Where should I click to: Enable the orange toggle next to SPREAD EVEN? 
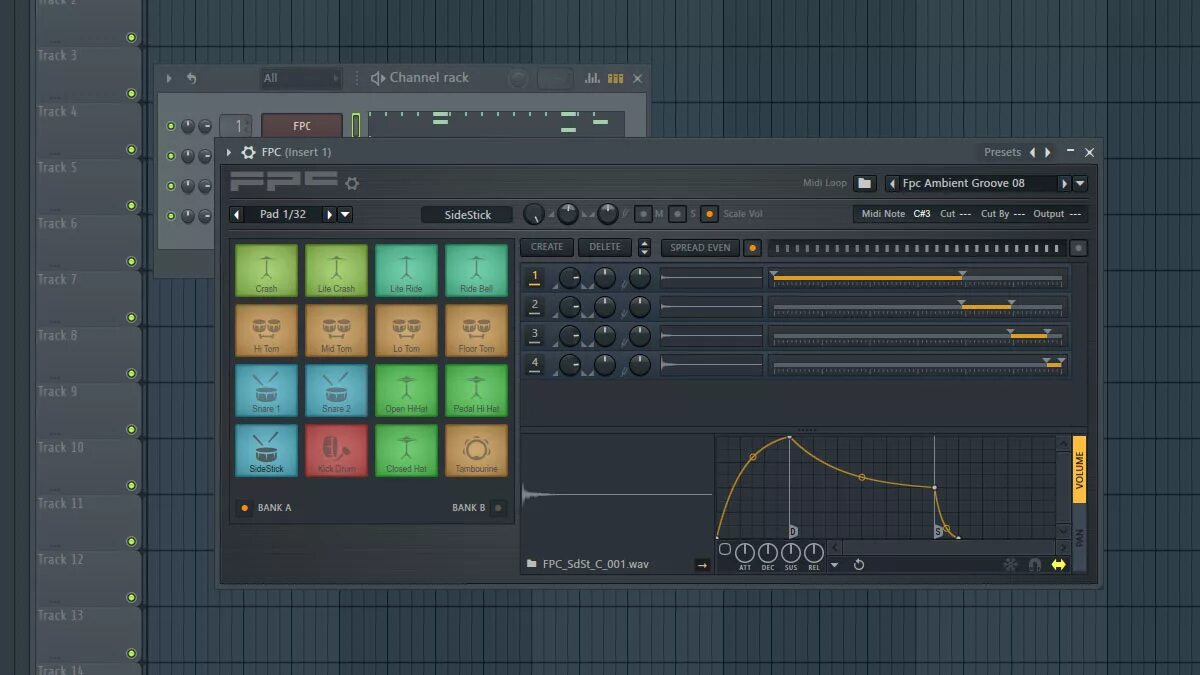pyautogui.click(x=752, y=248)
